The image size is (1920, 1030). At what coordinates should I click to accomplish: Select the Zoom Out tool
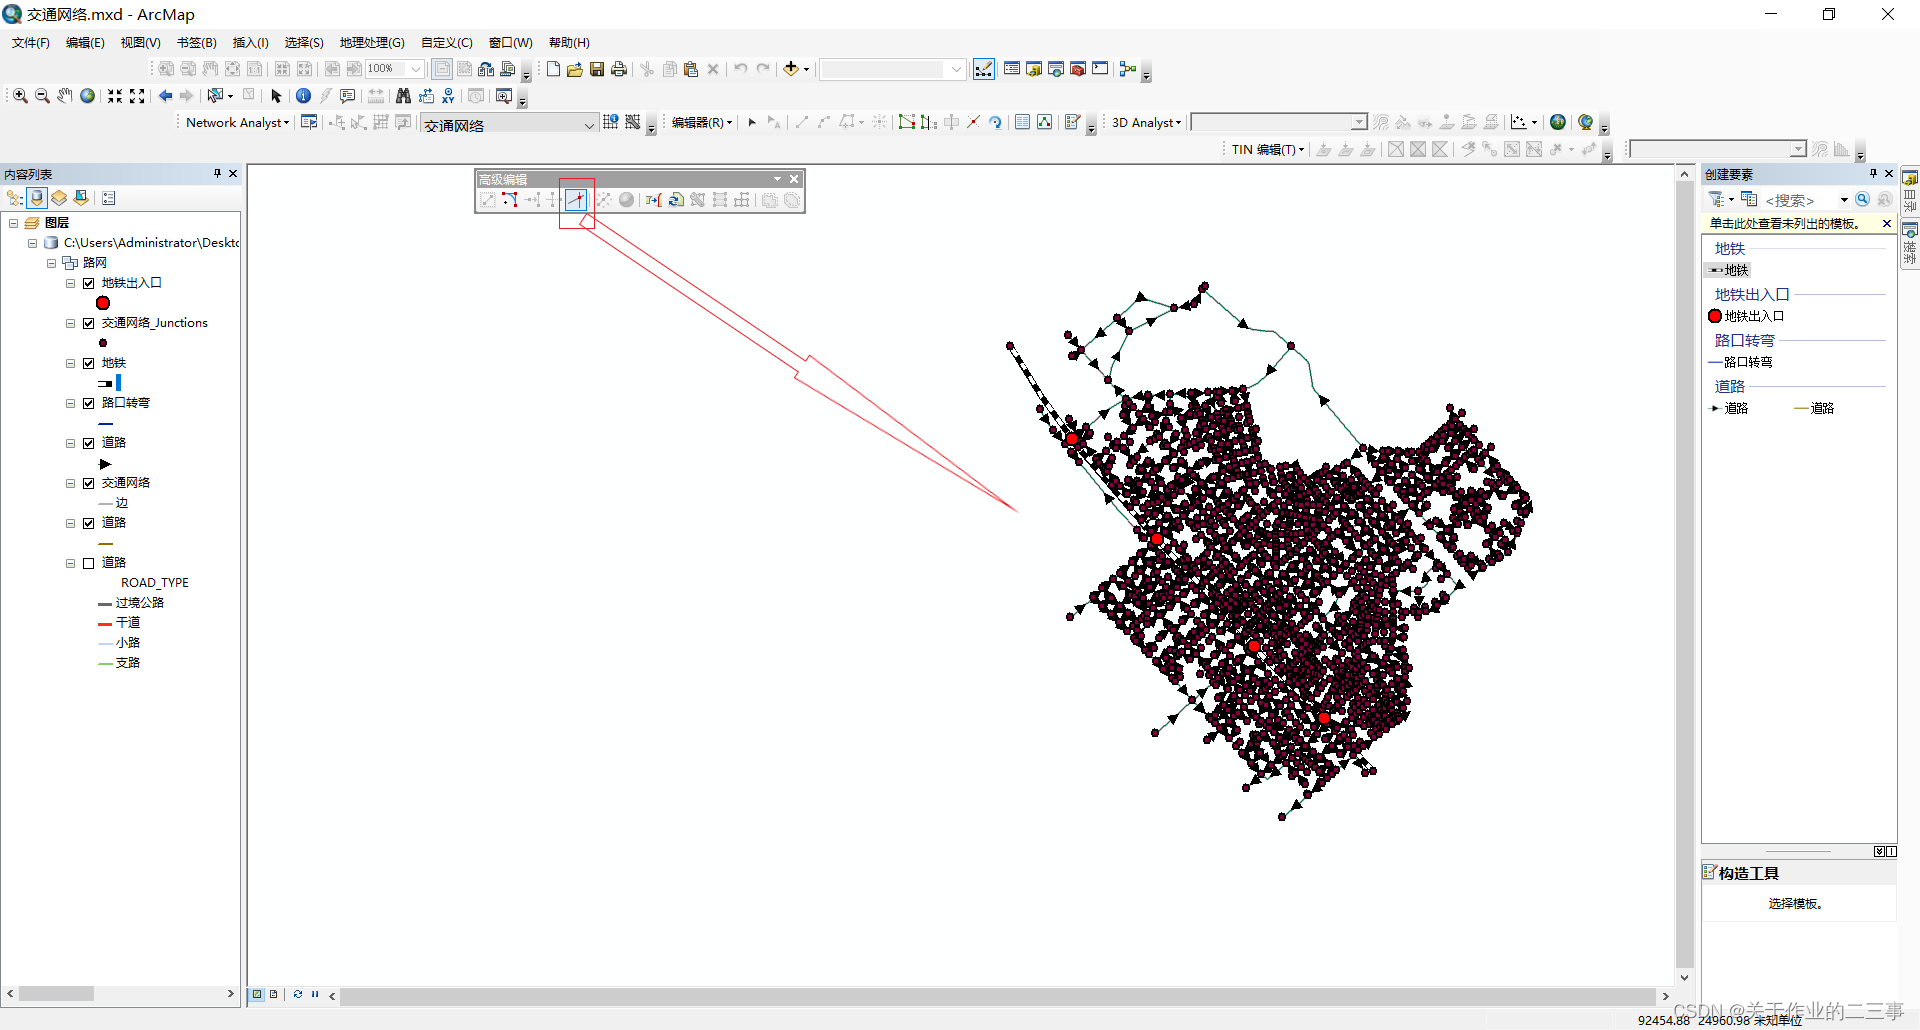[x=42, y=96]
